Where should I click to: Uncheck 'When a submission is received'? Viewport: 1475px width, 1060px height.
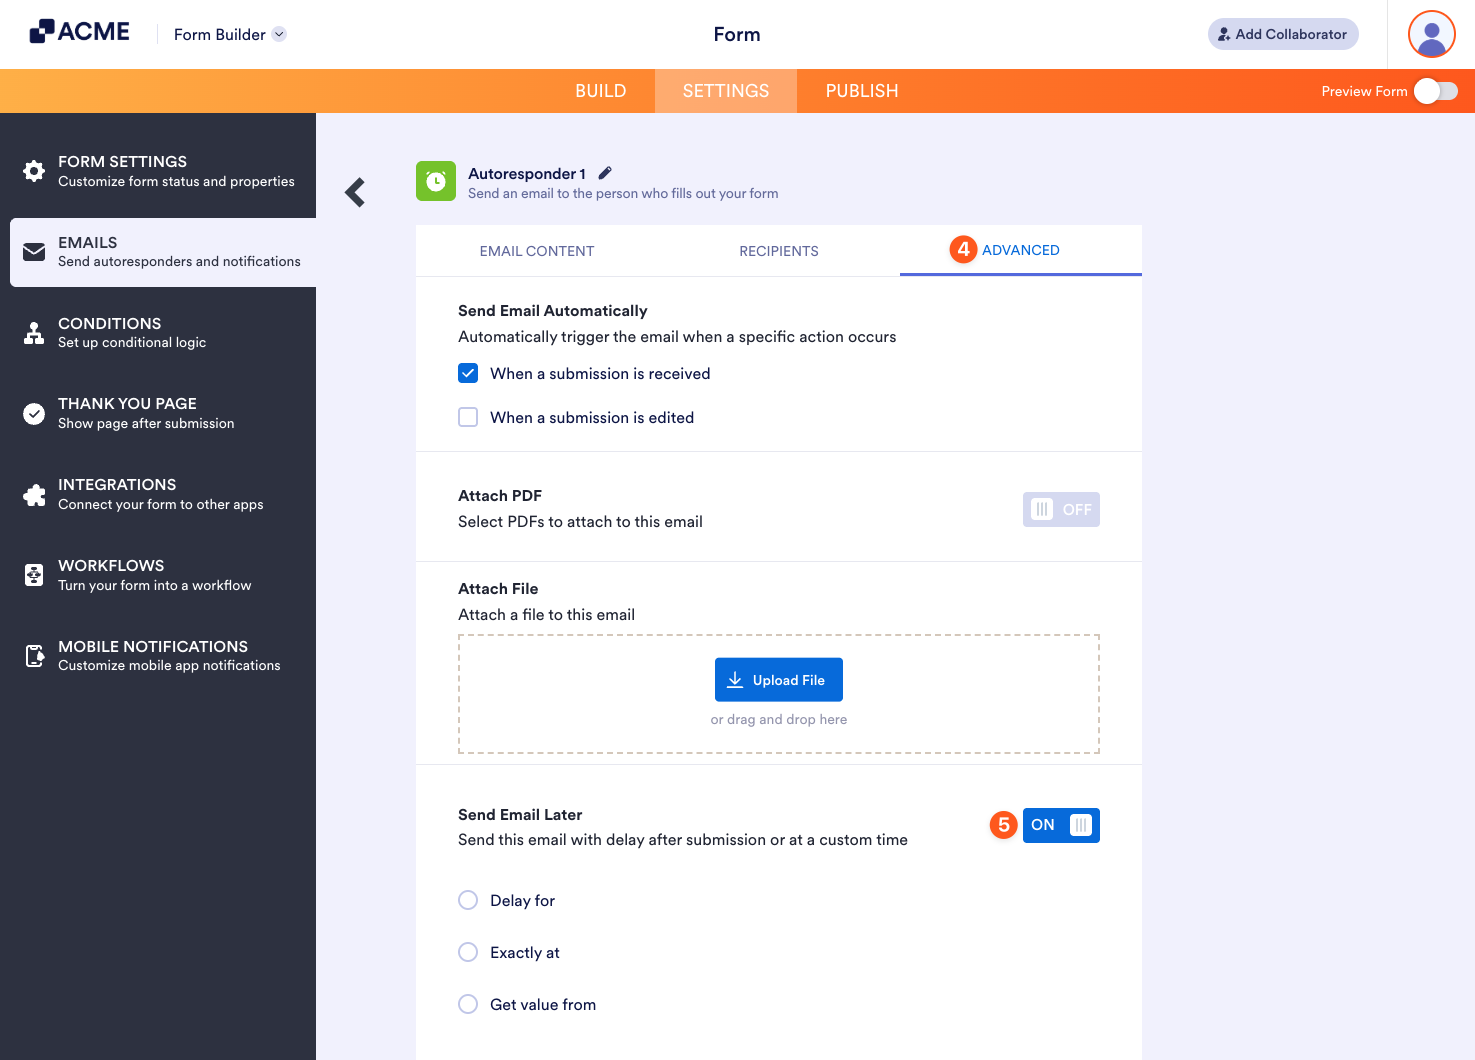[x=468, y=373]
